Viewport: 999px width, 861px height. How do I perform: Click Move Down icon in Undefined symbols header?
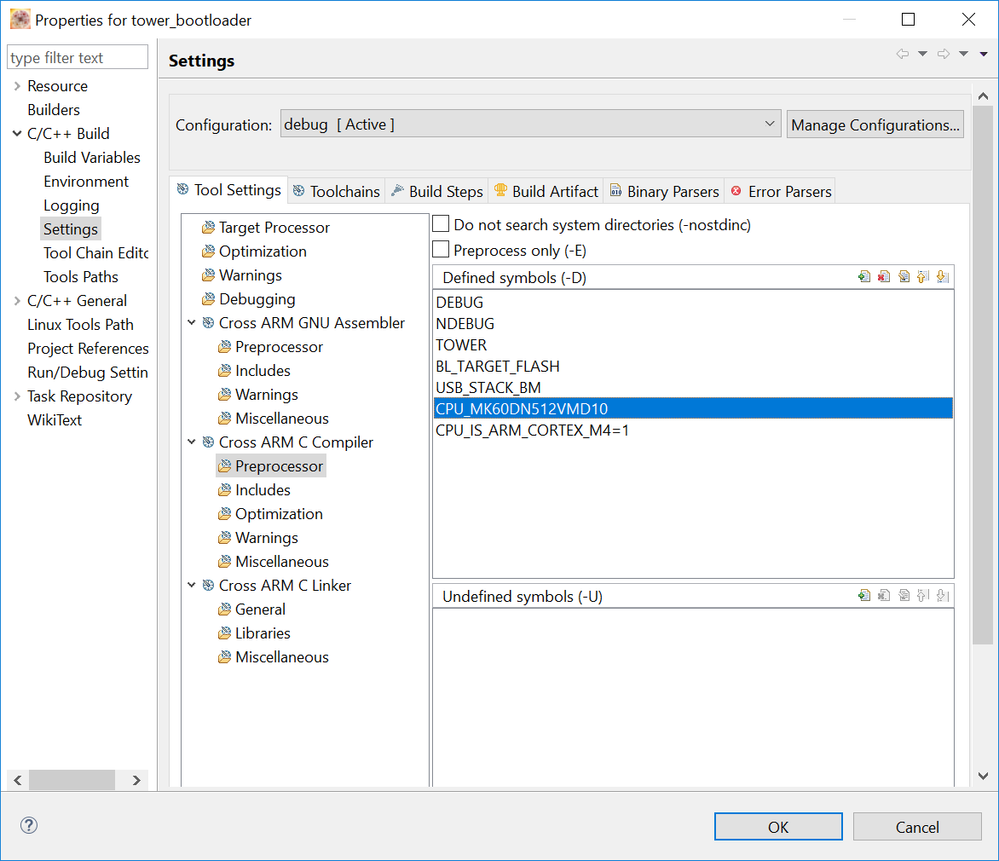943,595
